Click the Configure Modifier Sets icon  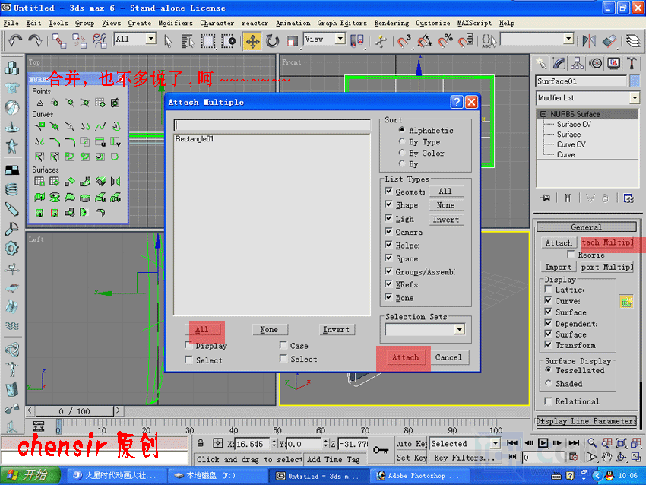pos(628,198)
